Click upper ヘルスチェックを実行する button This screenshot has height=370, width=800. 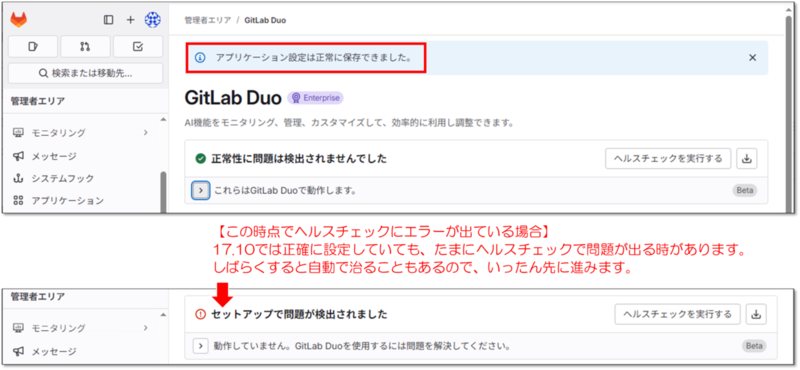pyautogui.click(x=668, y=159)
